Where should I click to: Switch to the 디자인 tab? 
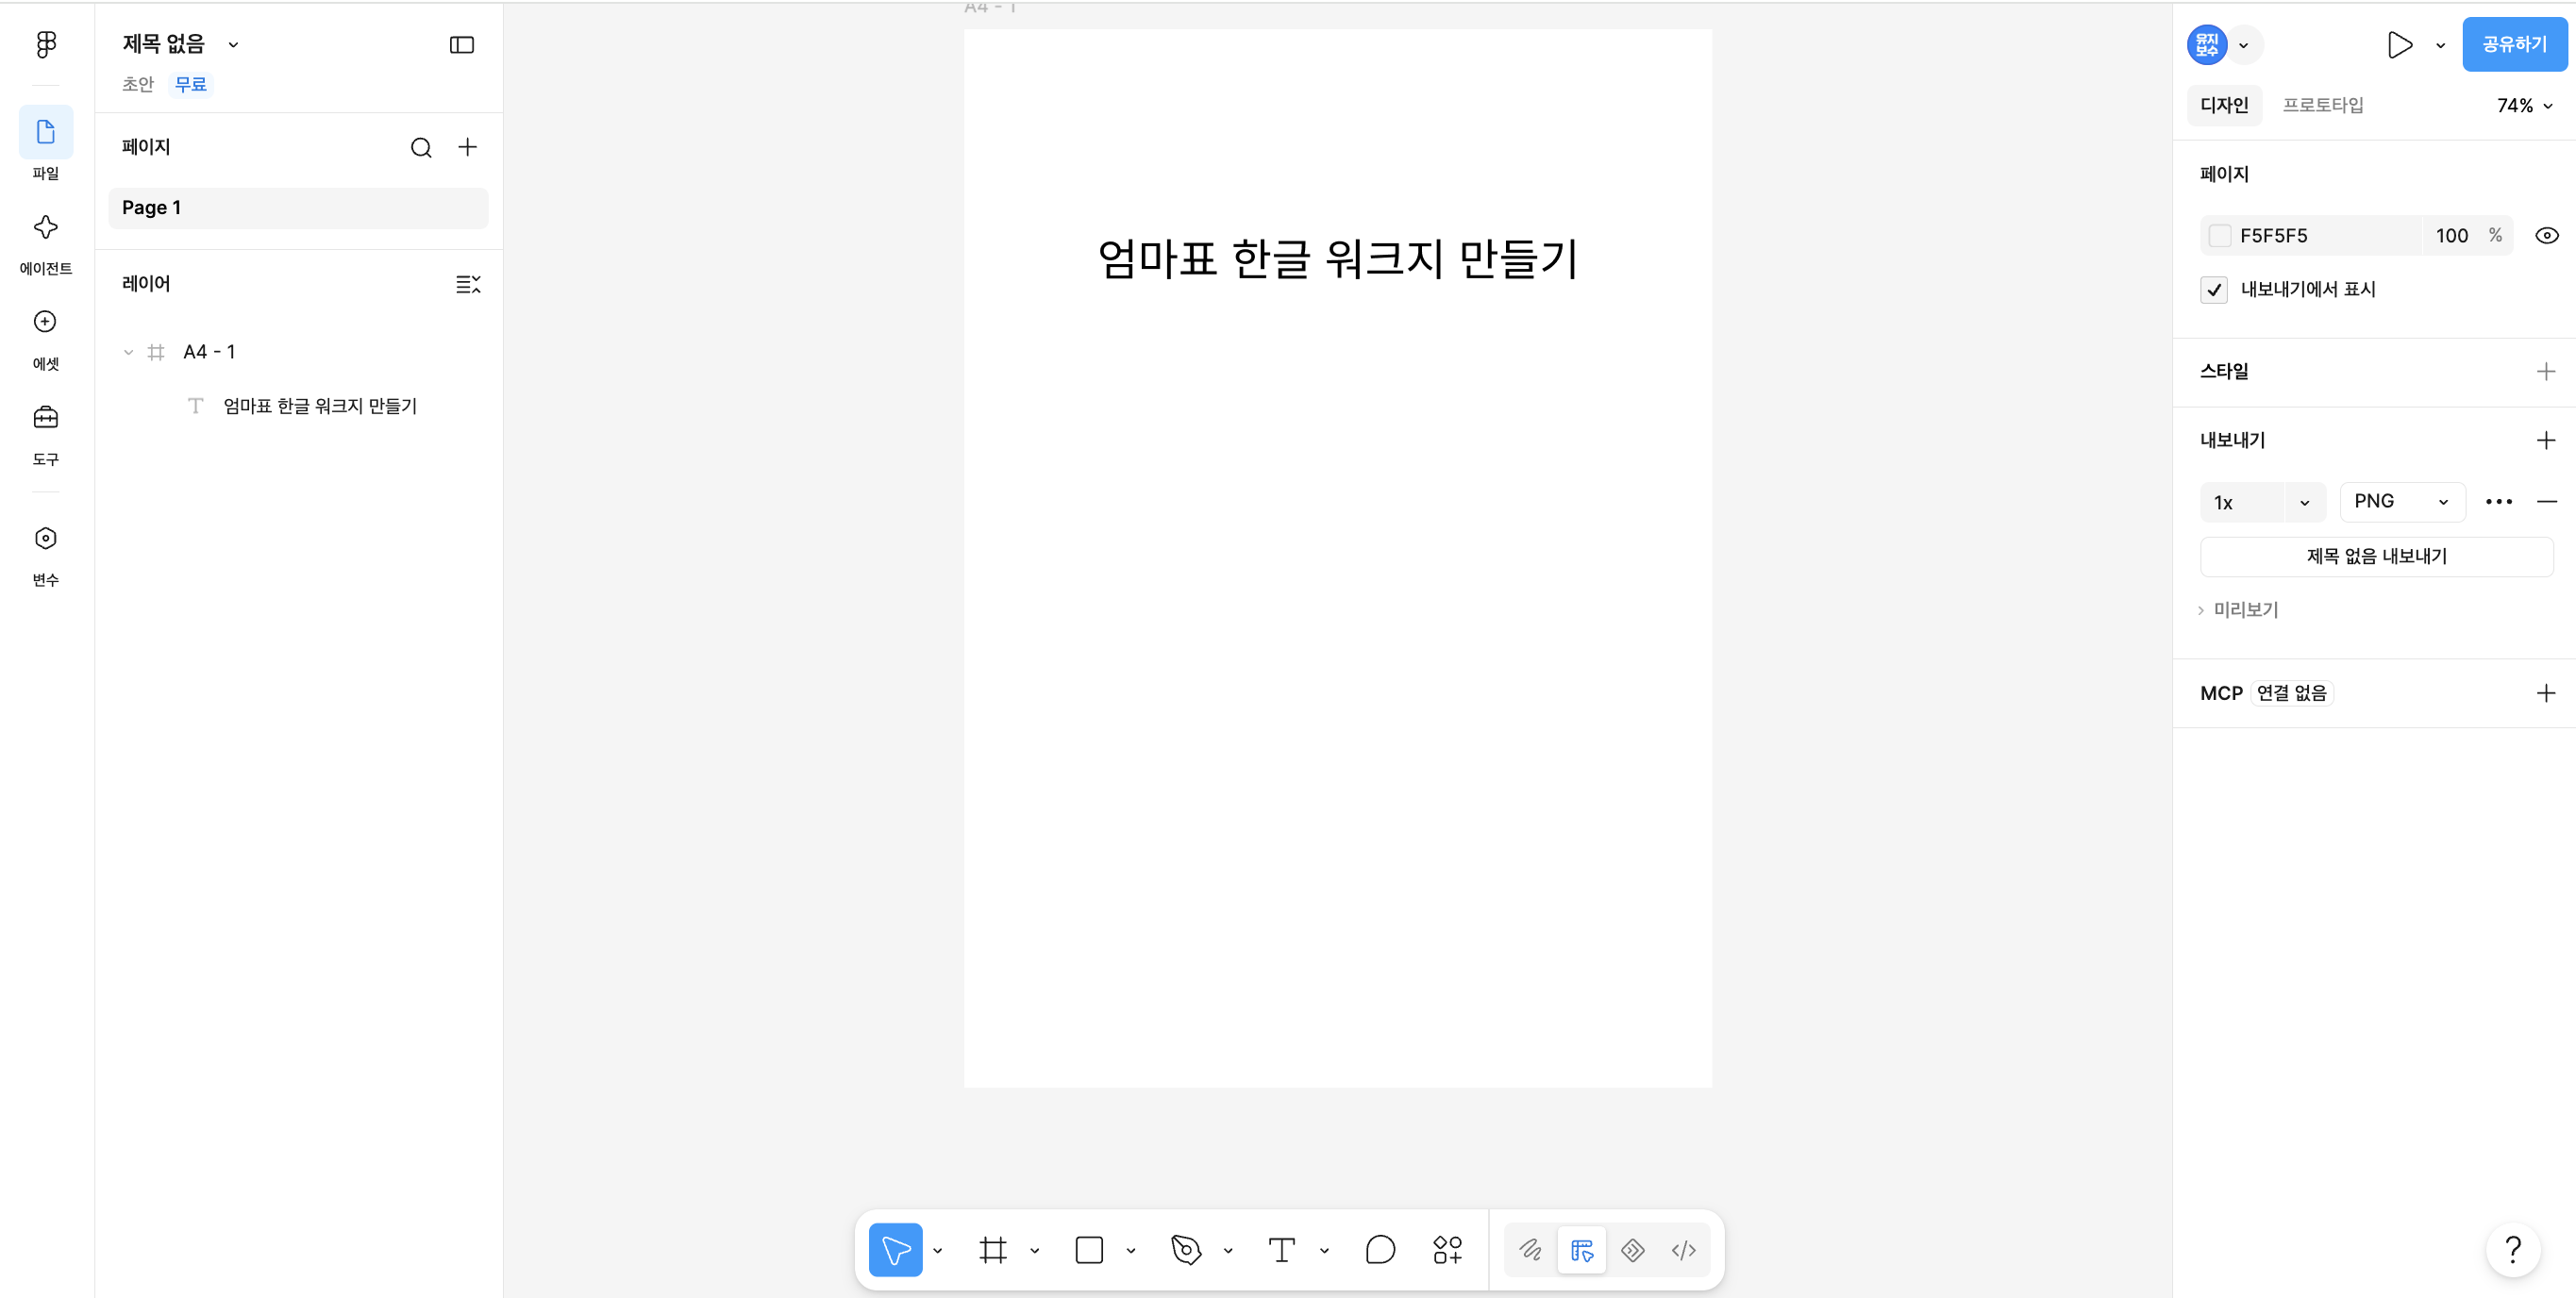click(2224, 105)
